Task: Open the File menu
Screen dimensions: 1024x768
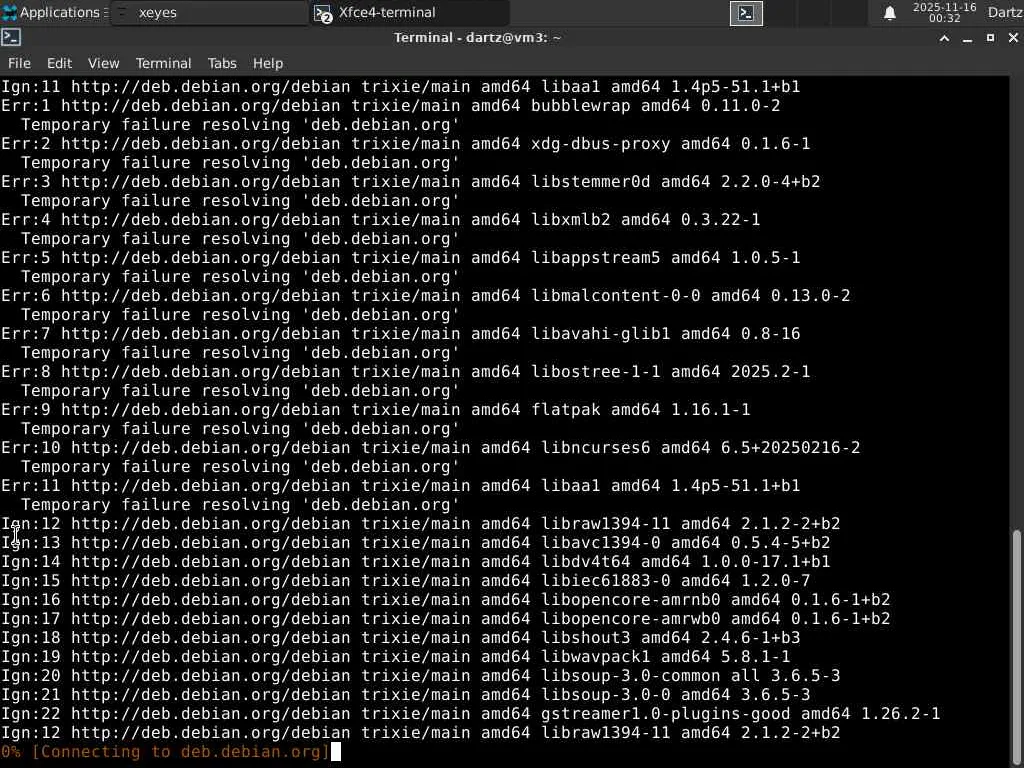Action: click(x=19, y=63)
